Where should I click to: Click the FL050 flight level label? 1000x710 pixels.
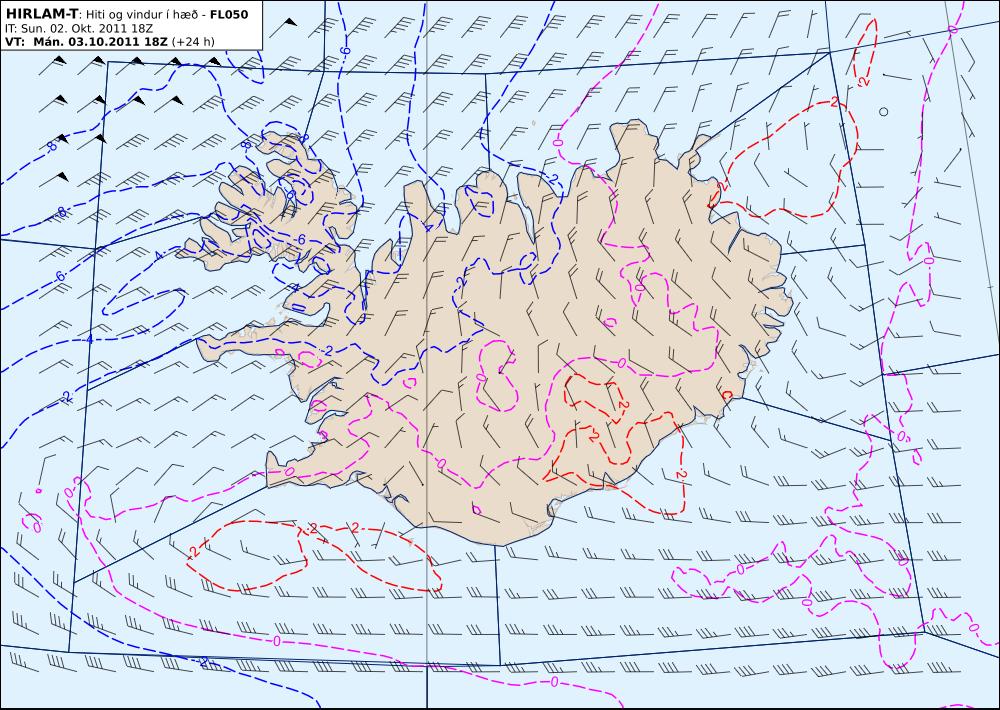(229, 14)
